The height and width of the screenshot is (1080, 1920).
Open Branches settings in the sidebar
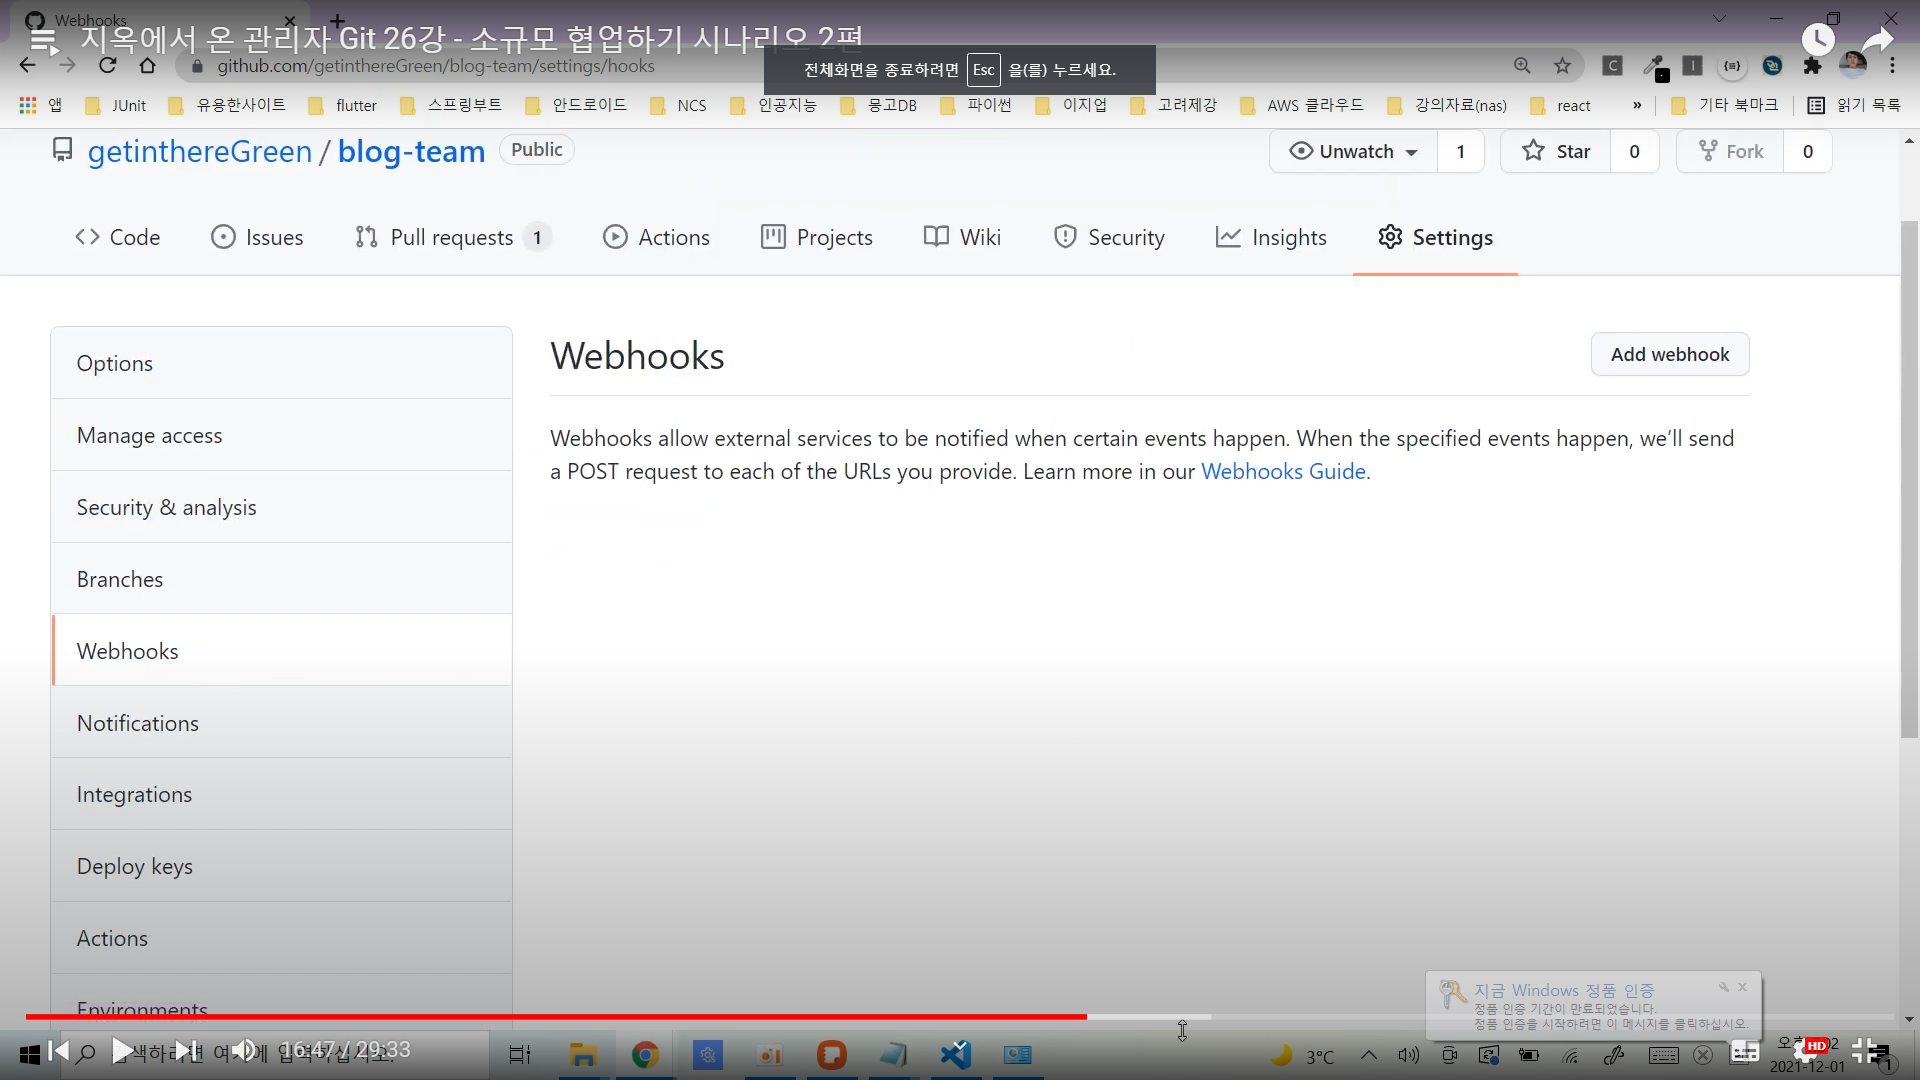click(282, 579)
